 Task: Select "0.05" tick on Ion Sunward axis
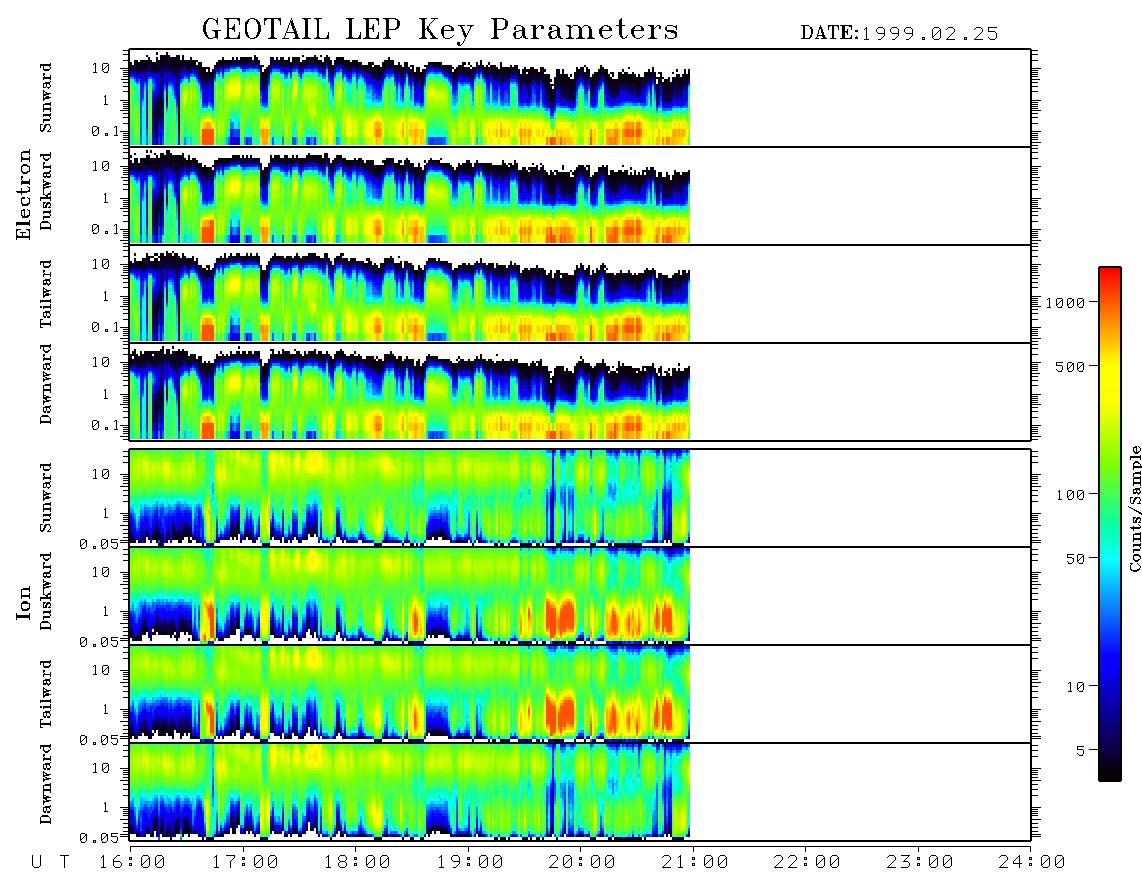[99, 543]
